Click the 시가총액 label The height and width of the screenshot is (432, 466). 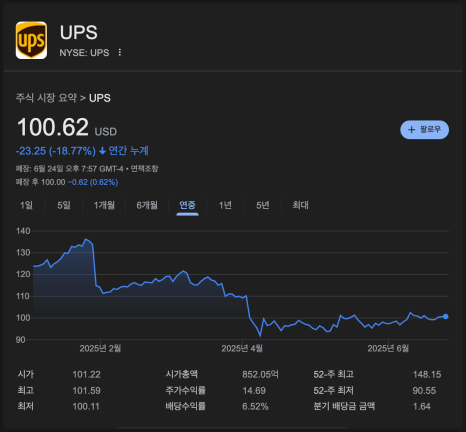[182, 374]
